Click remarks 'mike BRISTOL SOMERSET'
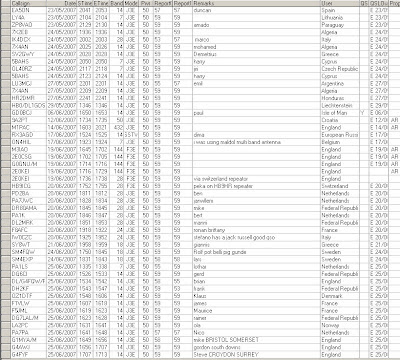400x360 pixels. [x=256, y=340]
